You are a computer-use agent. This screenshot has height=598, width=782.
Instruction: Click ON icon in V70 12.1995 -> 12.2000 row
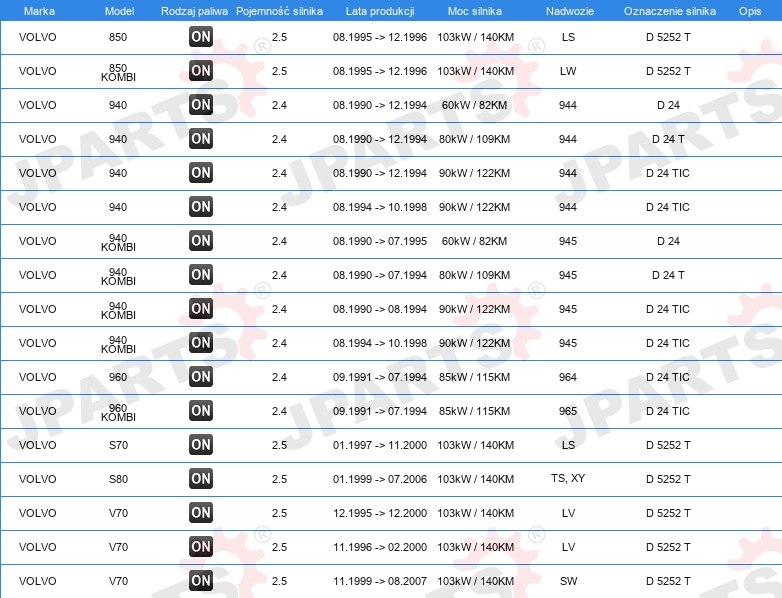(x=201, y=513)
